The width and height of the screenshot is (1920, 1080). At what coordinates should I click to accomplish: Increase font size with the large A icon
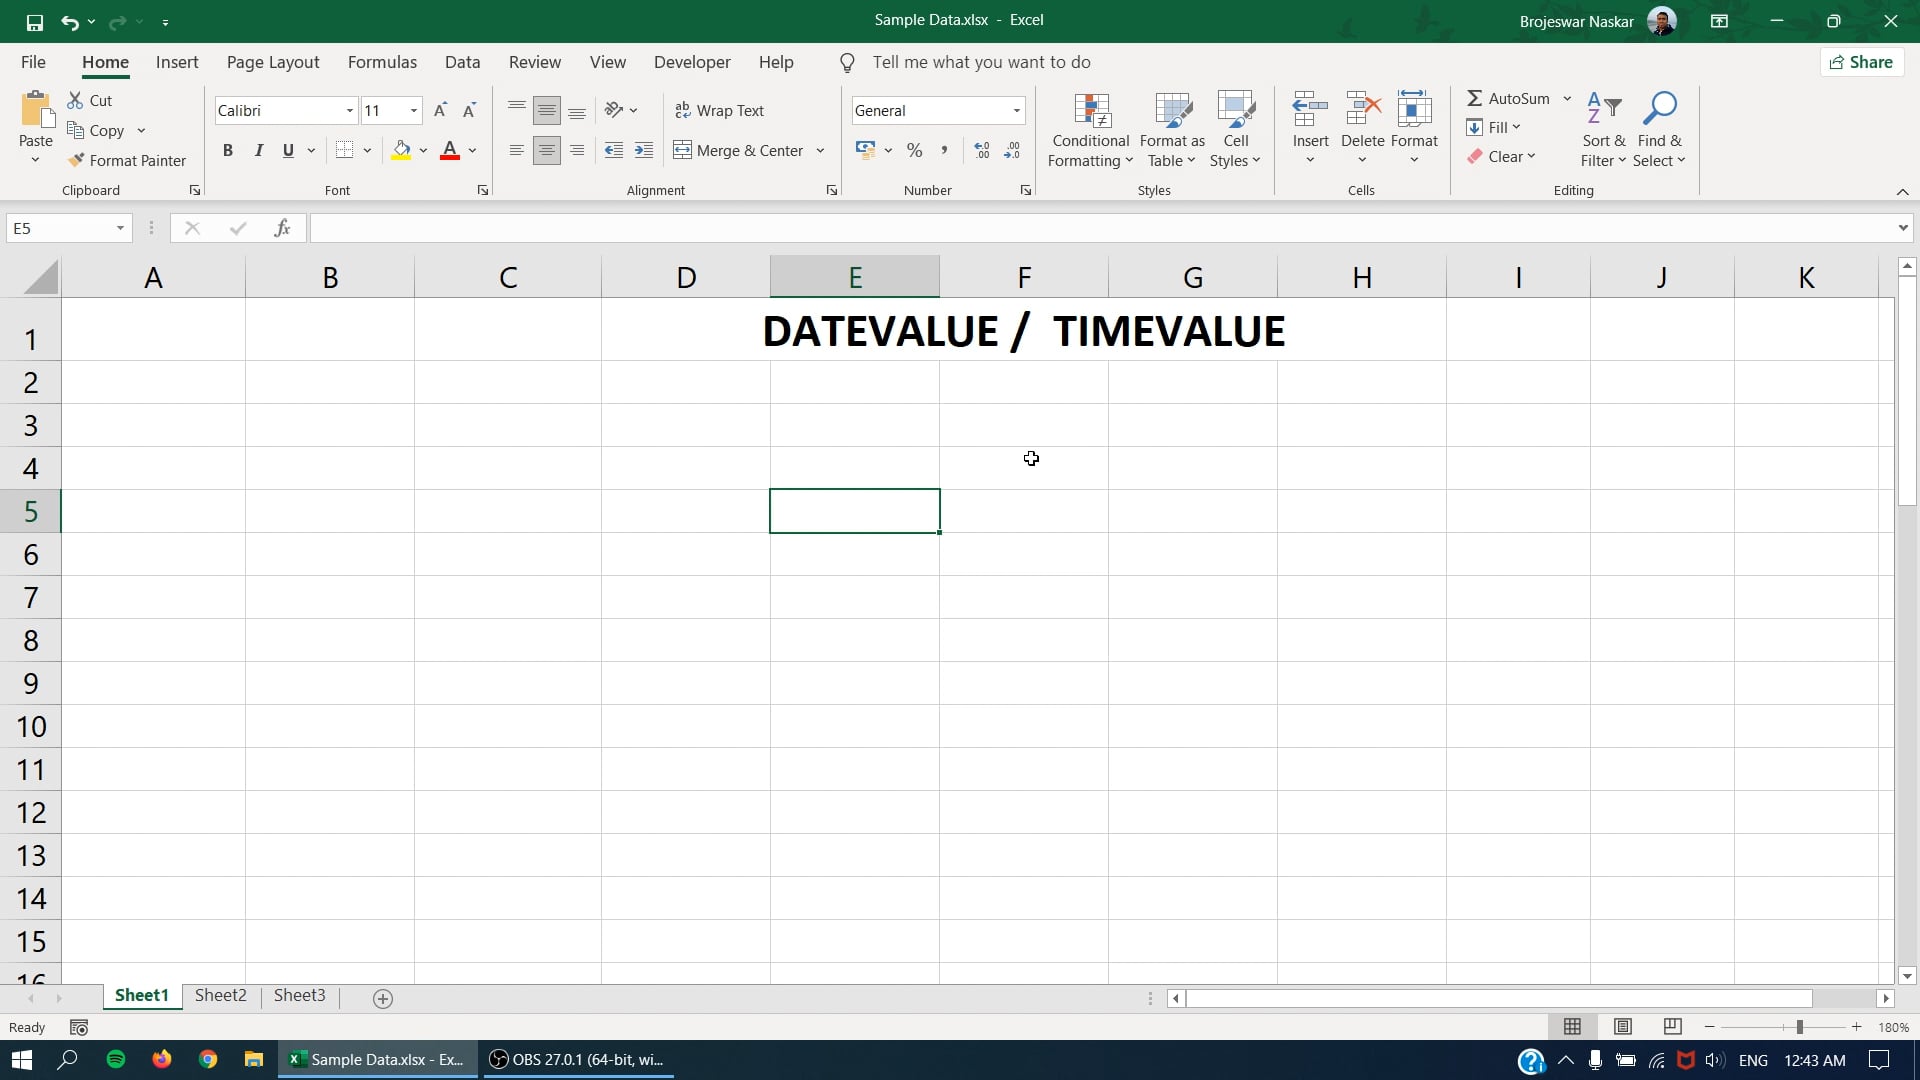tap(440, 110)
